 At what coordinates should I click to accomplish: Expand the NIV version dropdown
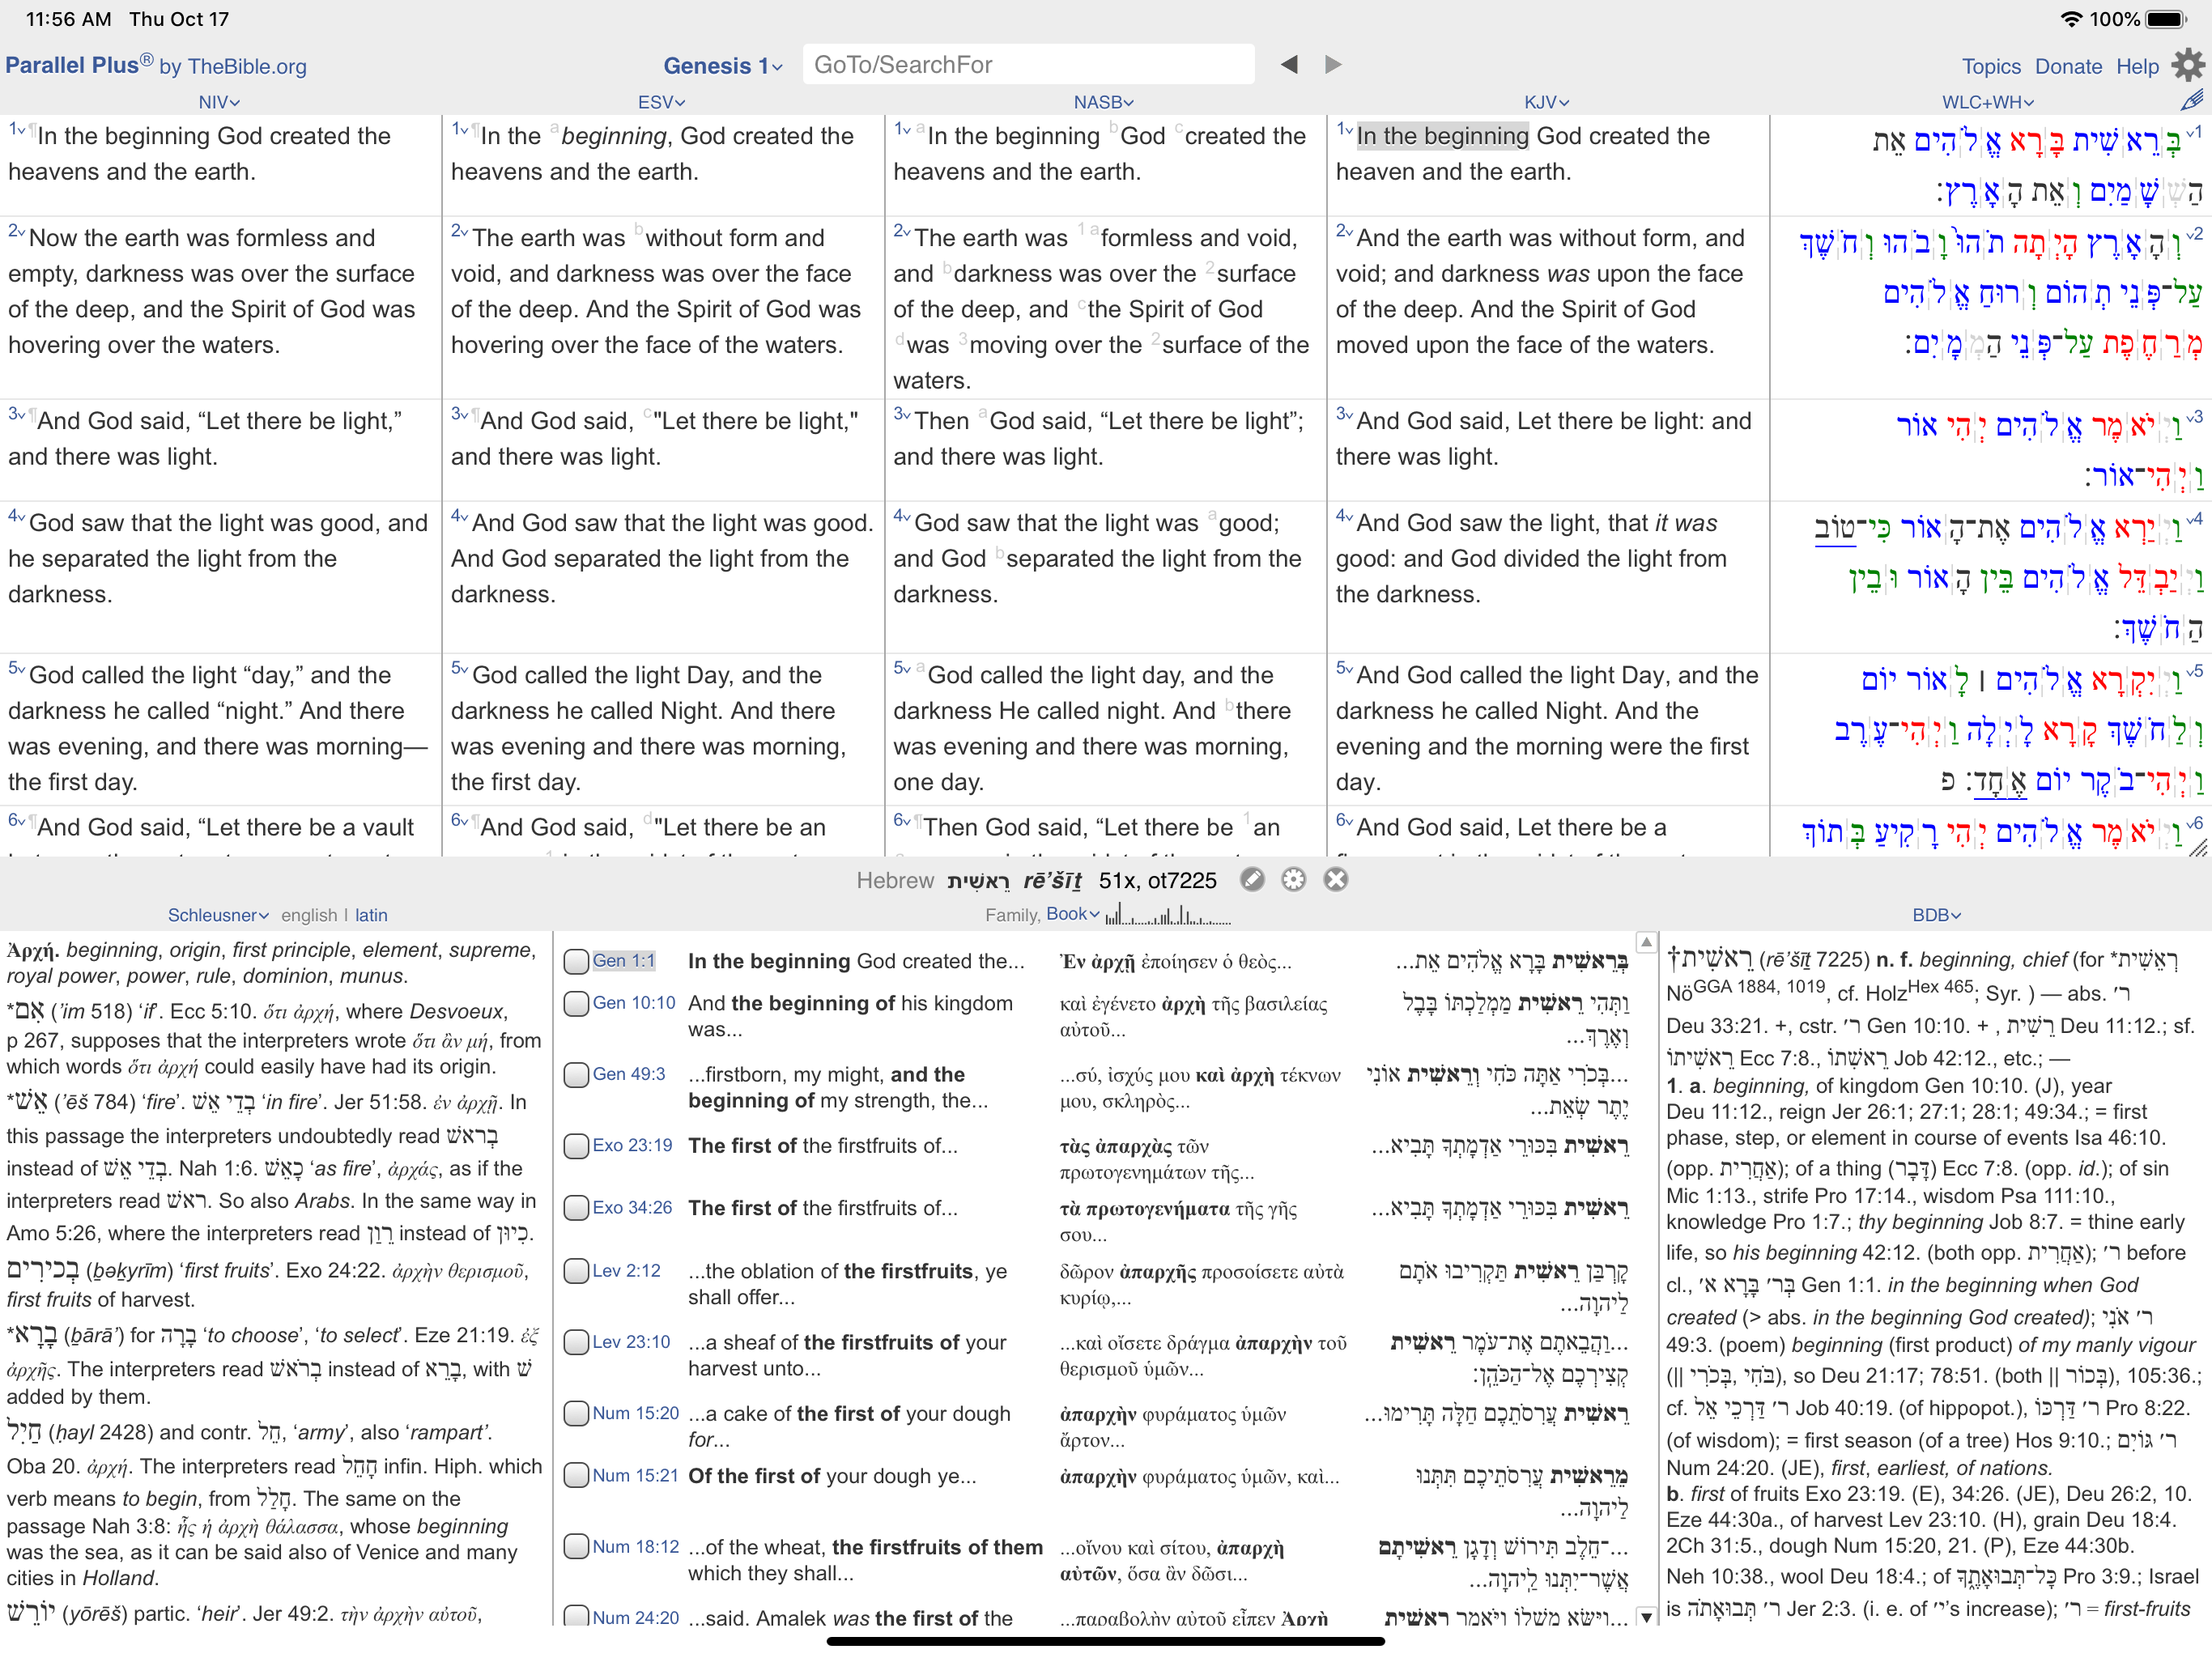[219, 102]
